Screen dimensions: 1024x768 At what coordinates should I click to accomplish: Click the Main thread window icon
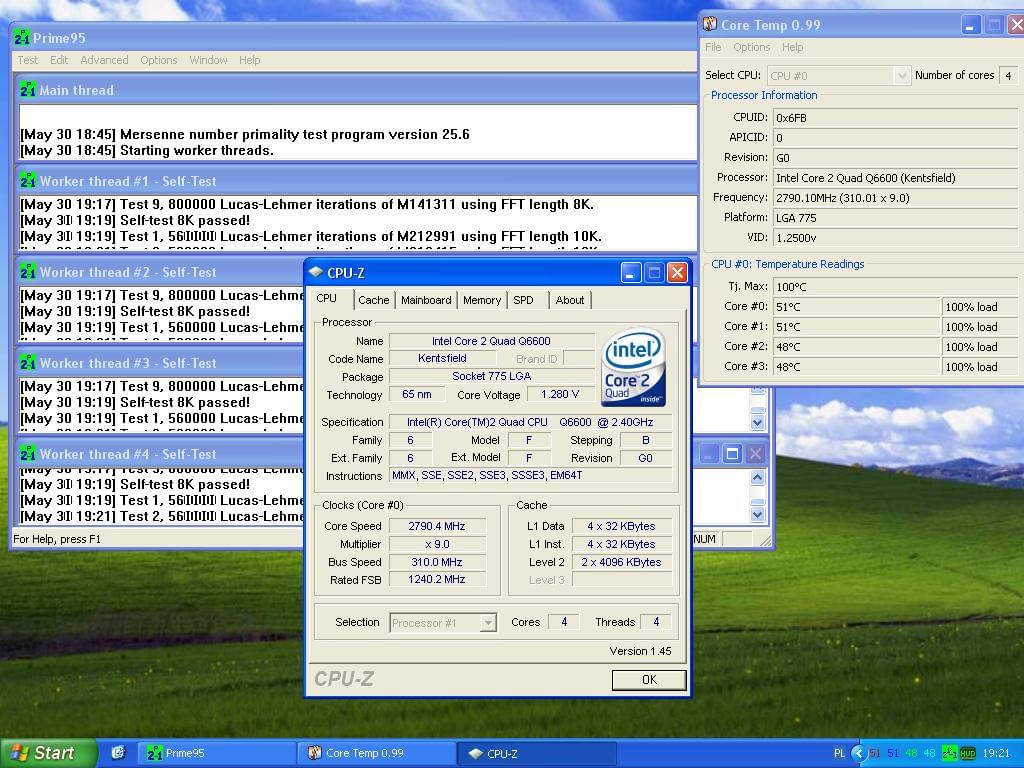27,90
